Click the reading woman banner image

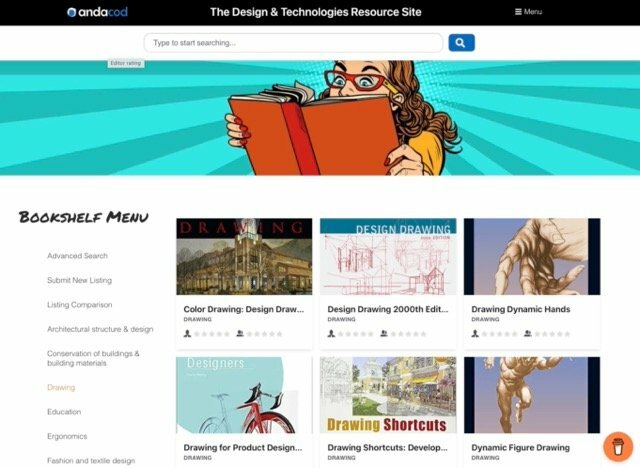[320, 118]
